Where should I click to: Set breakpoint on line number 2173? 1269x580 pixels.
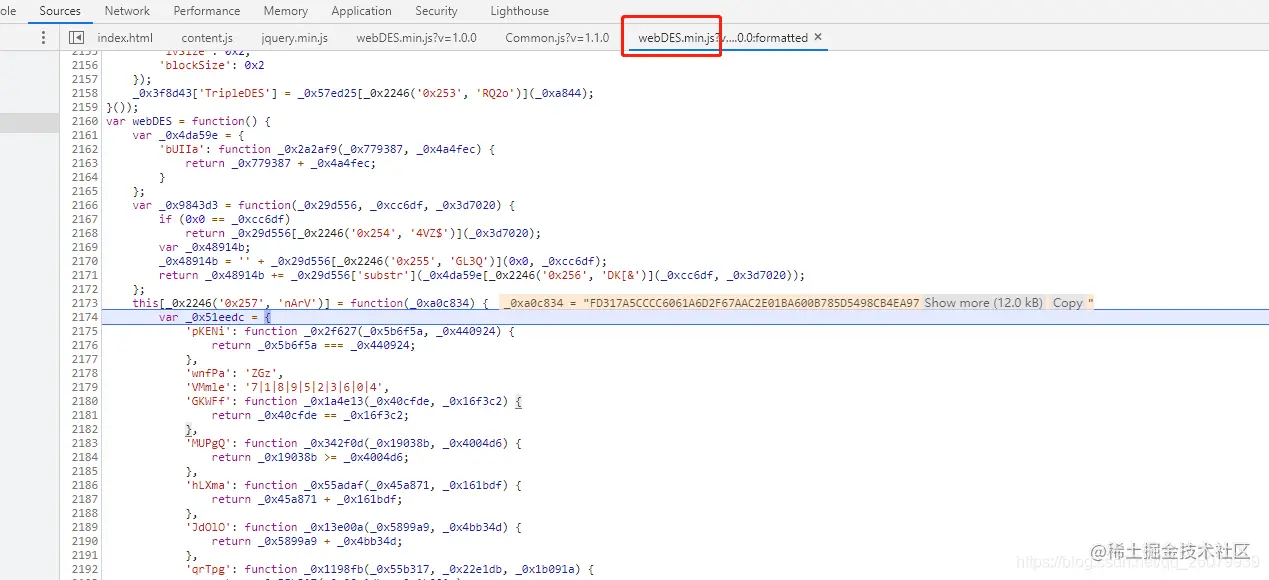(x=85, y=303)
